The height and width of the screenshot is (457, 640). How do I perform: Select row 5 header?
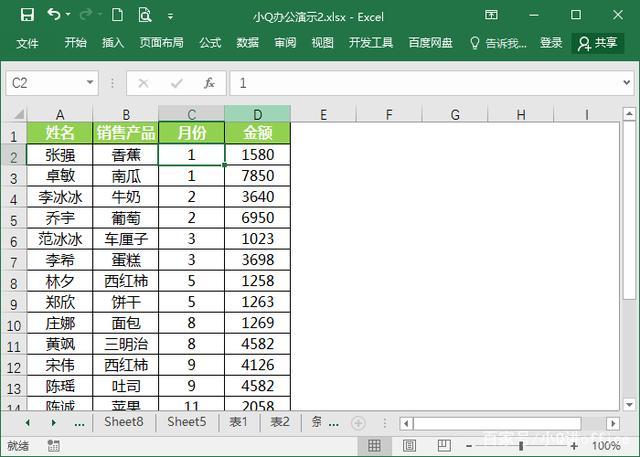tap(13, 219)
